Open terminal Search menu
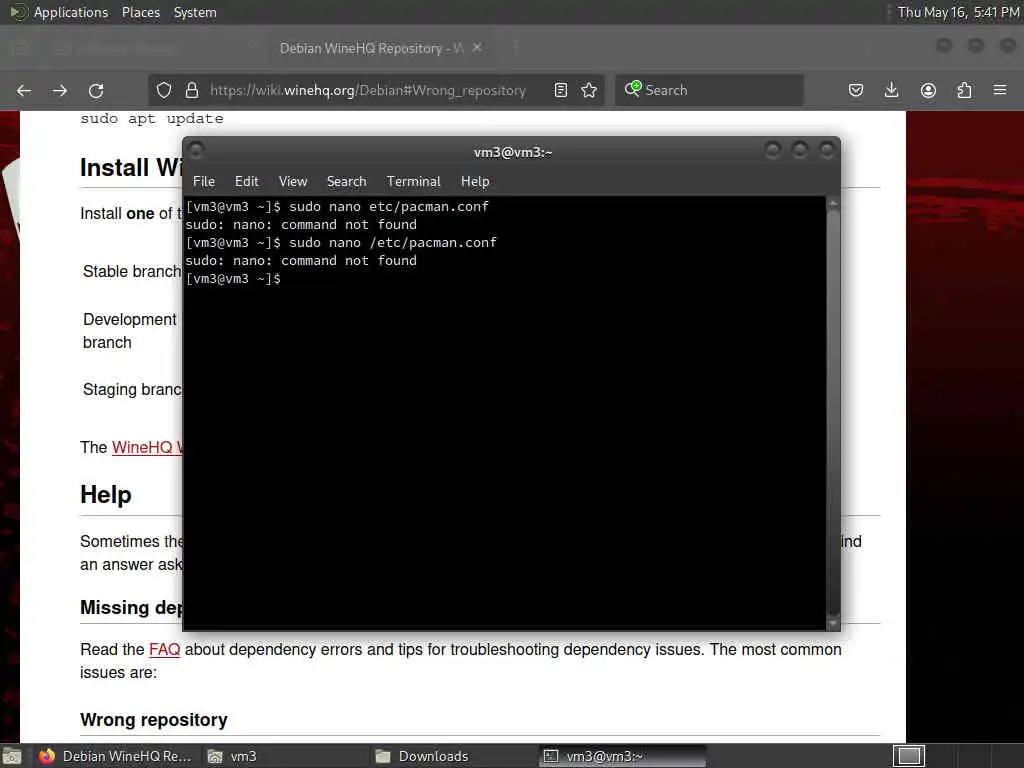This screenshot has height=768, width=1024. point(346,182)
